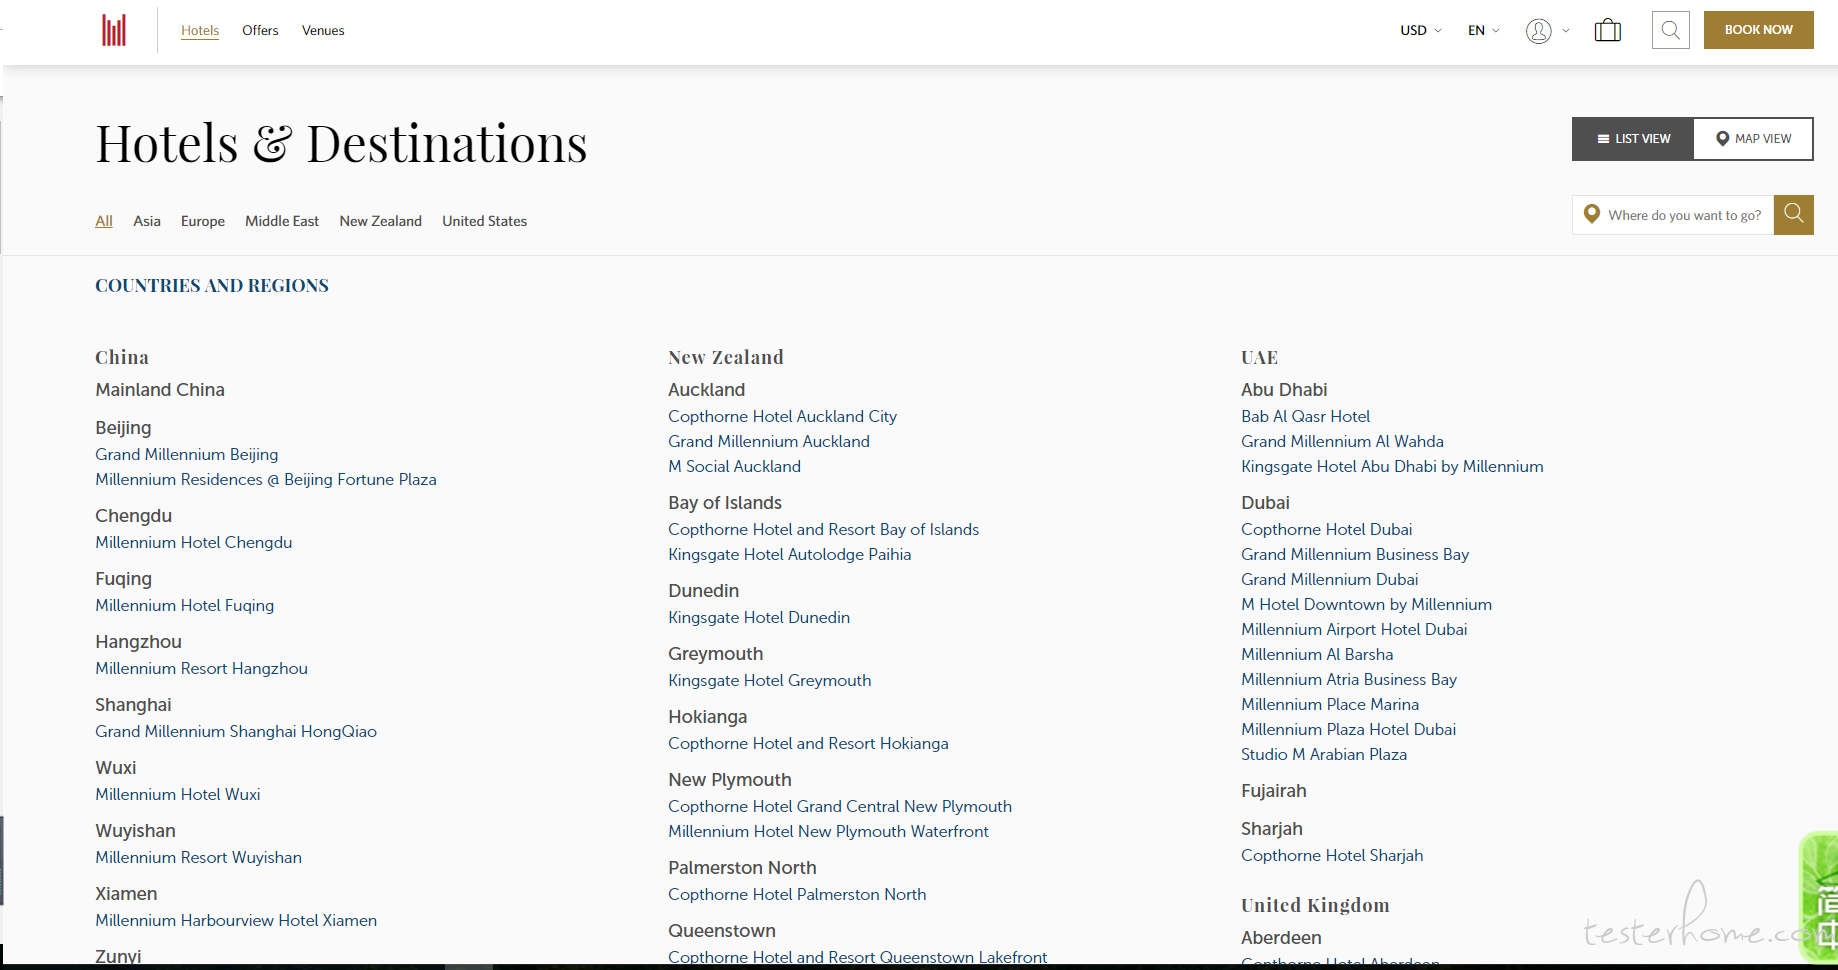Viewport: 1838px width, 970px height.
Task: Filter destinations by United States
Action: pyautogui.click(x=485, y=221)
